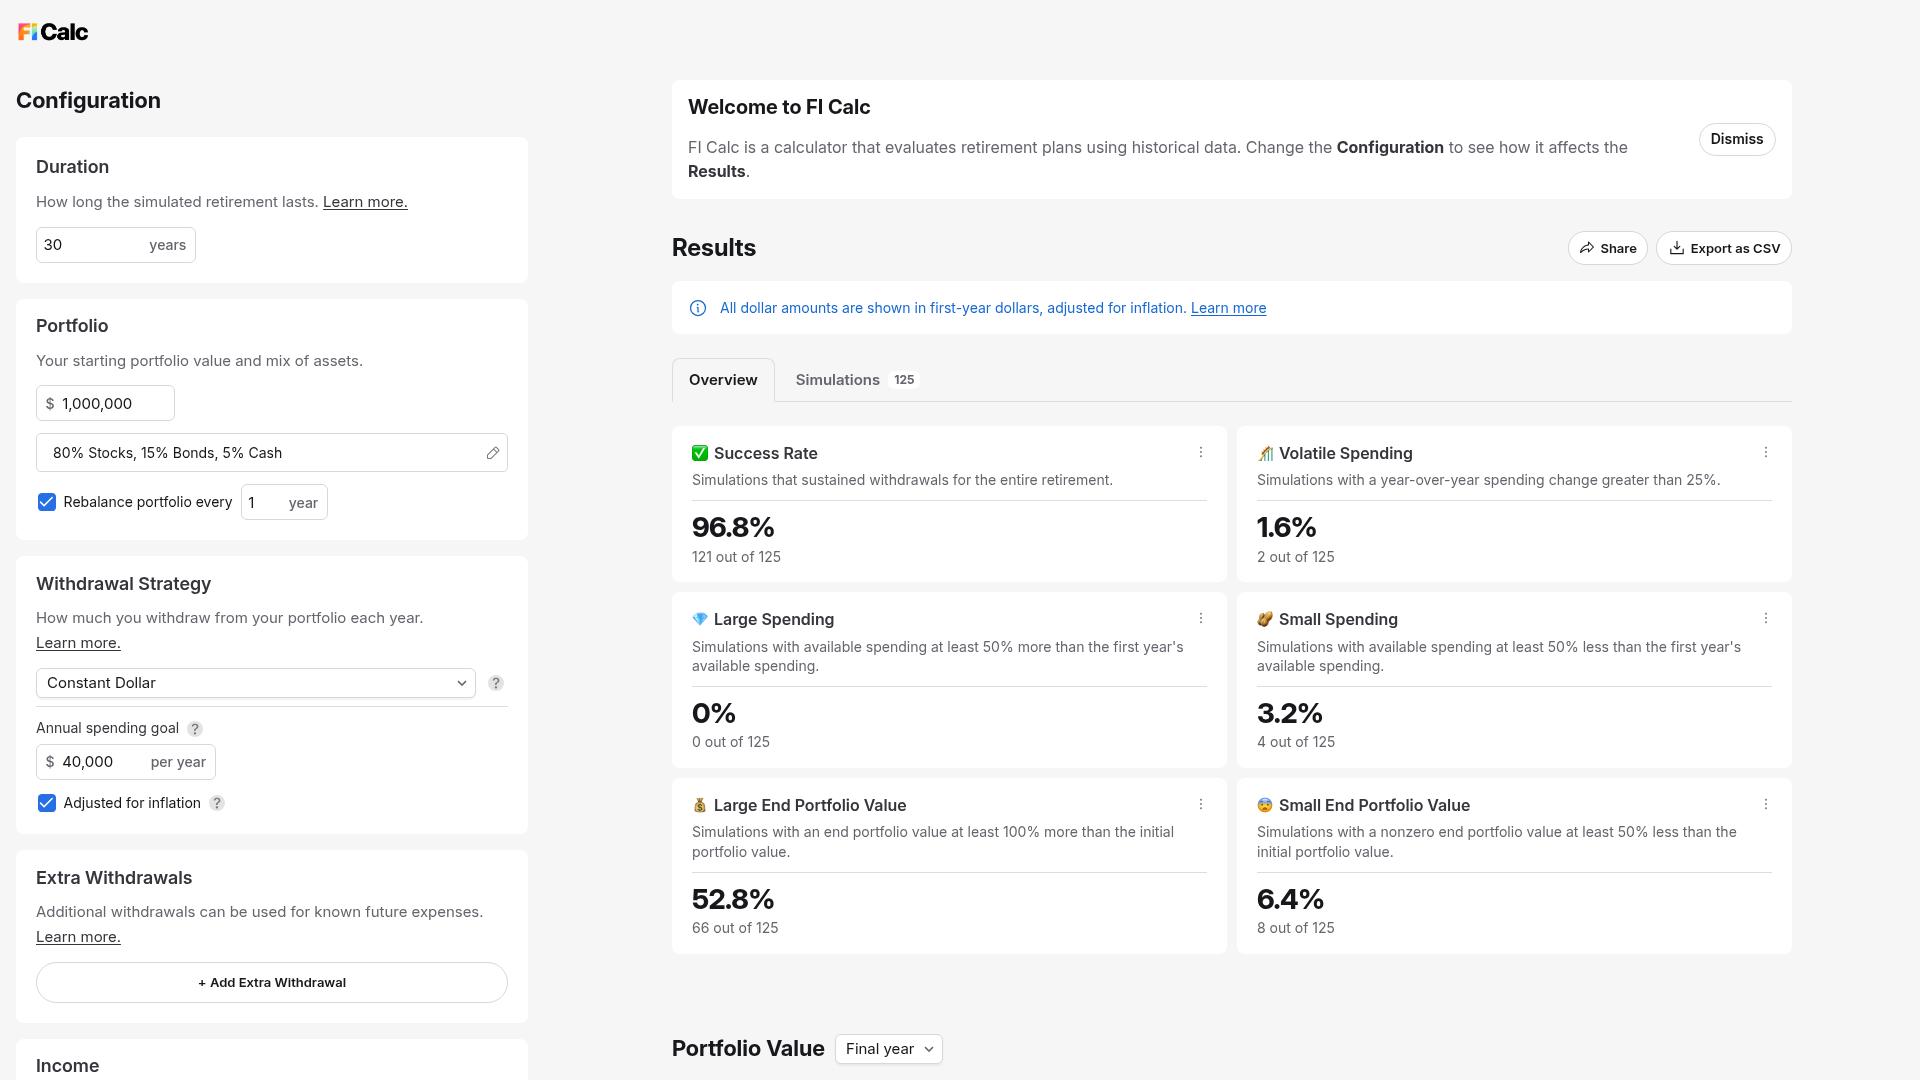Click Add Extra Withdrawal button
The height and width of the screenshot is (1080, 1920).
tap(272, 983)
